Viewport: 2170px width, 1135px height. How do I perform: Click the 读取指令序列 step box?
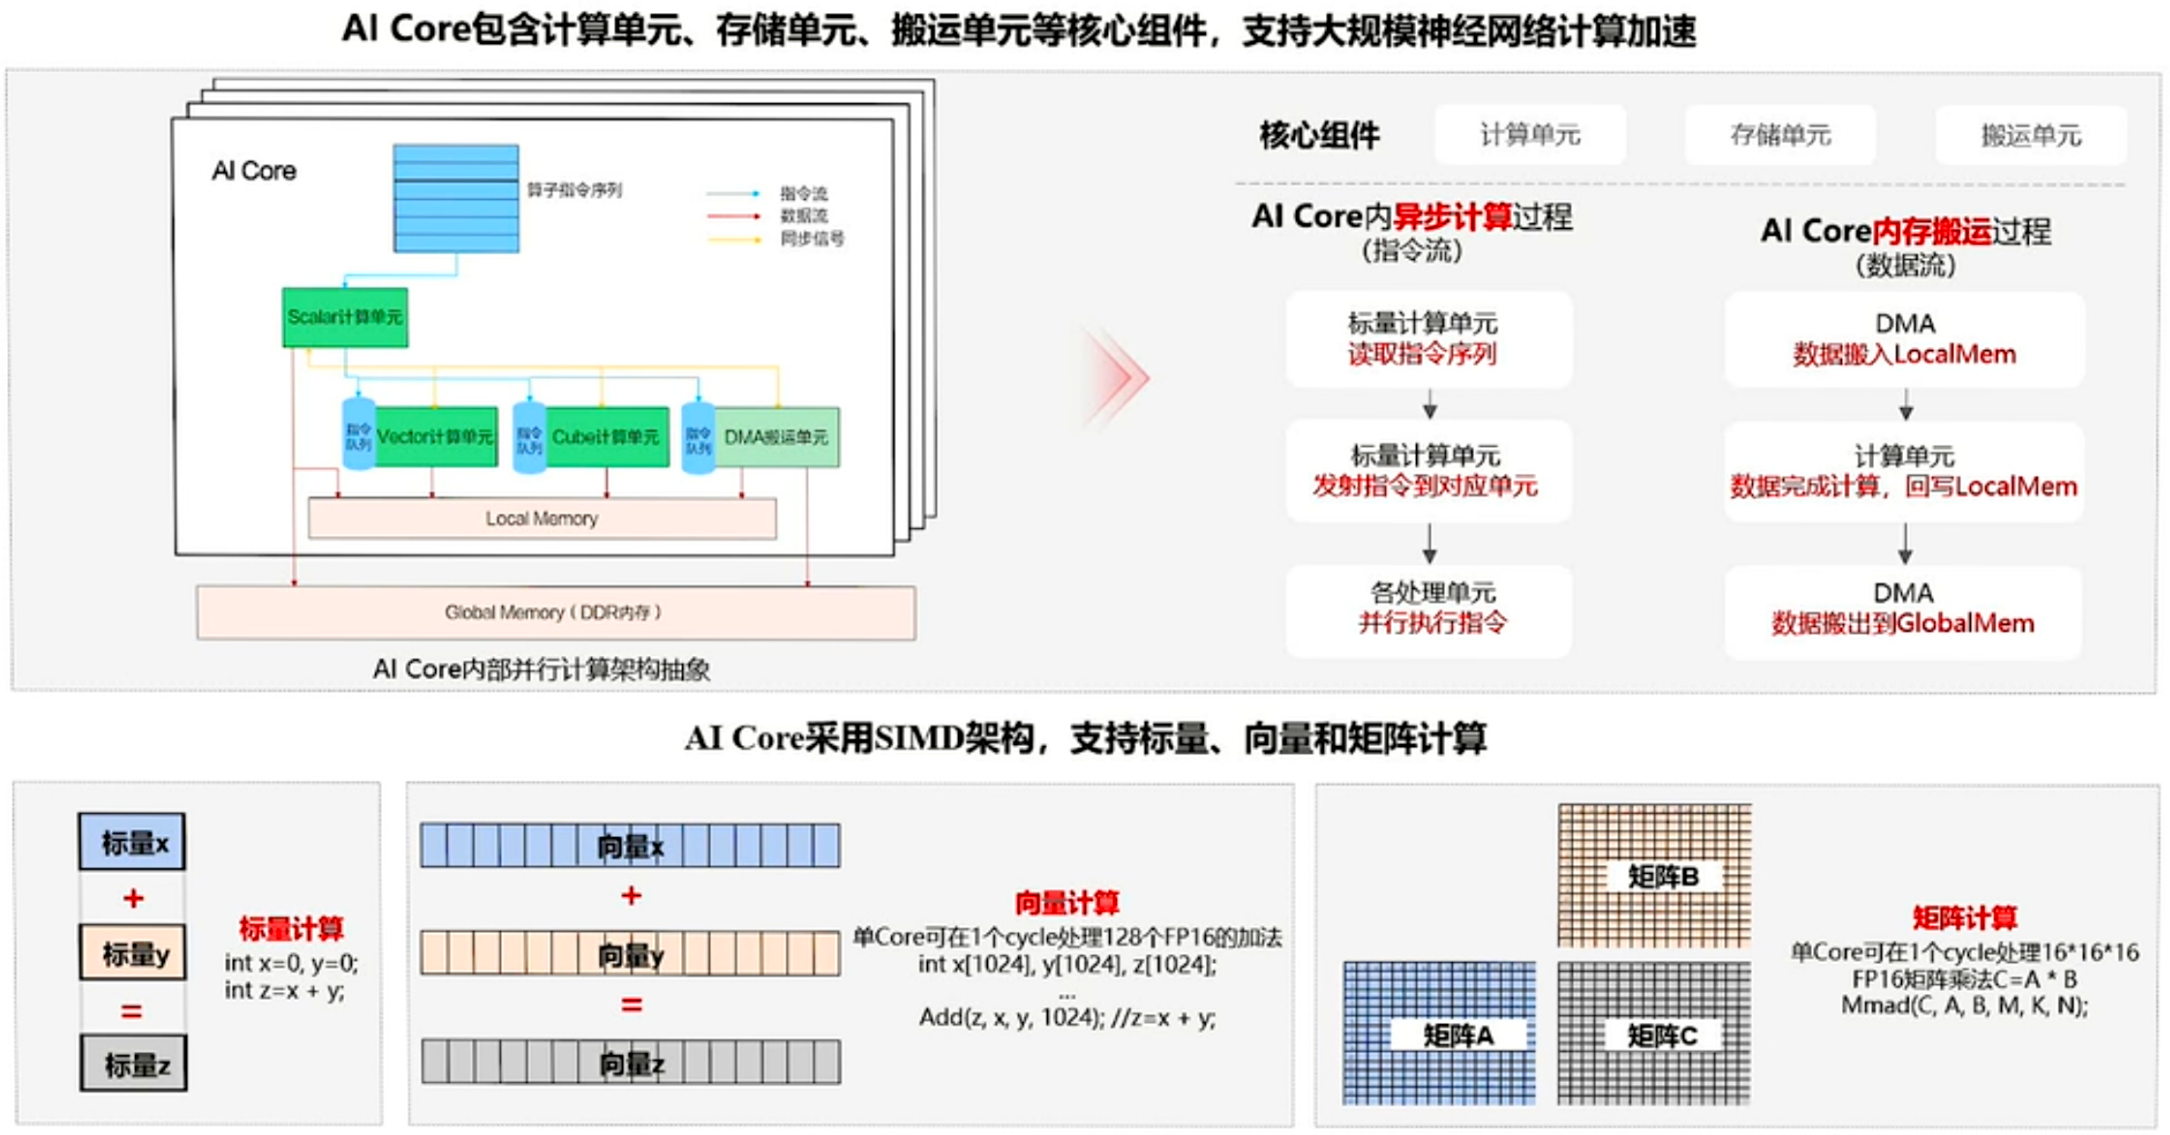[x=1428, y=339]
